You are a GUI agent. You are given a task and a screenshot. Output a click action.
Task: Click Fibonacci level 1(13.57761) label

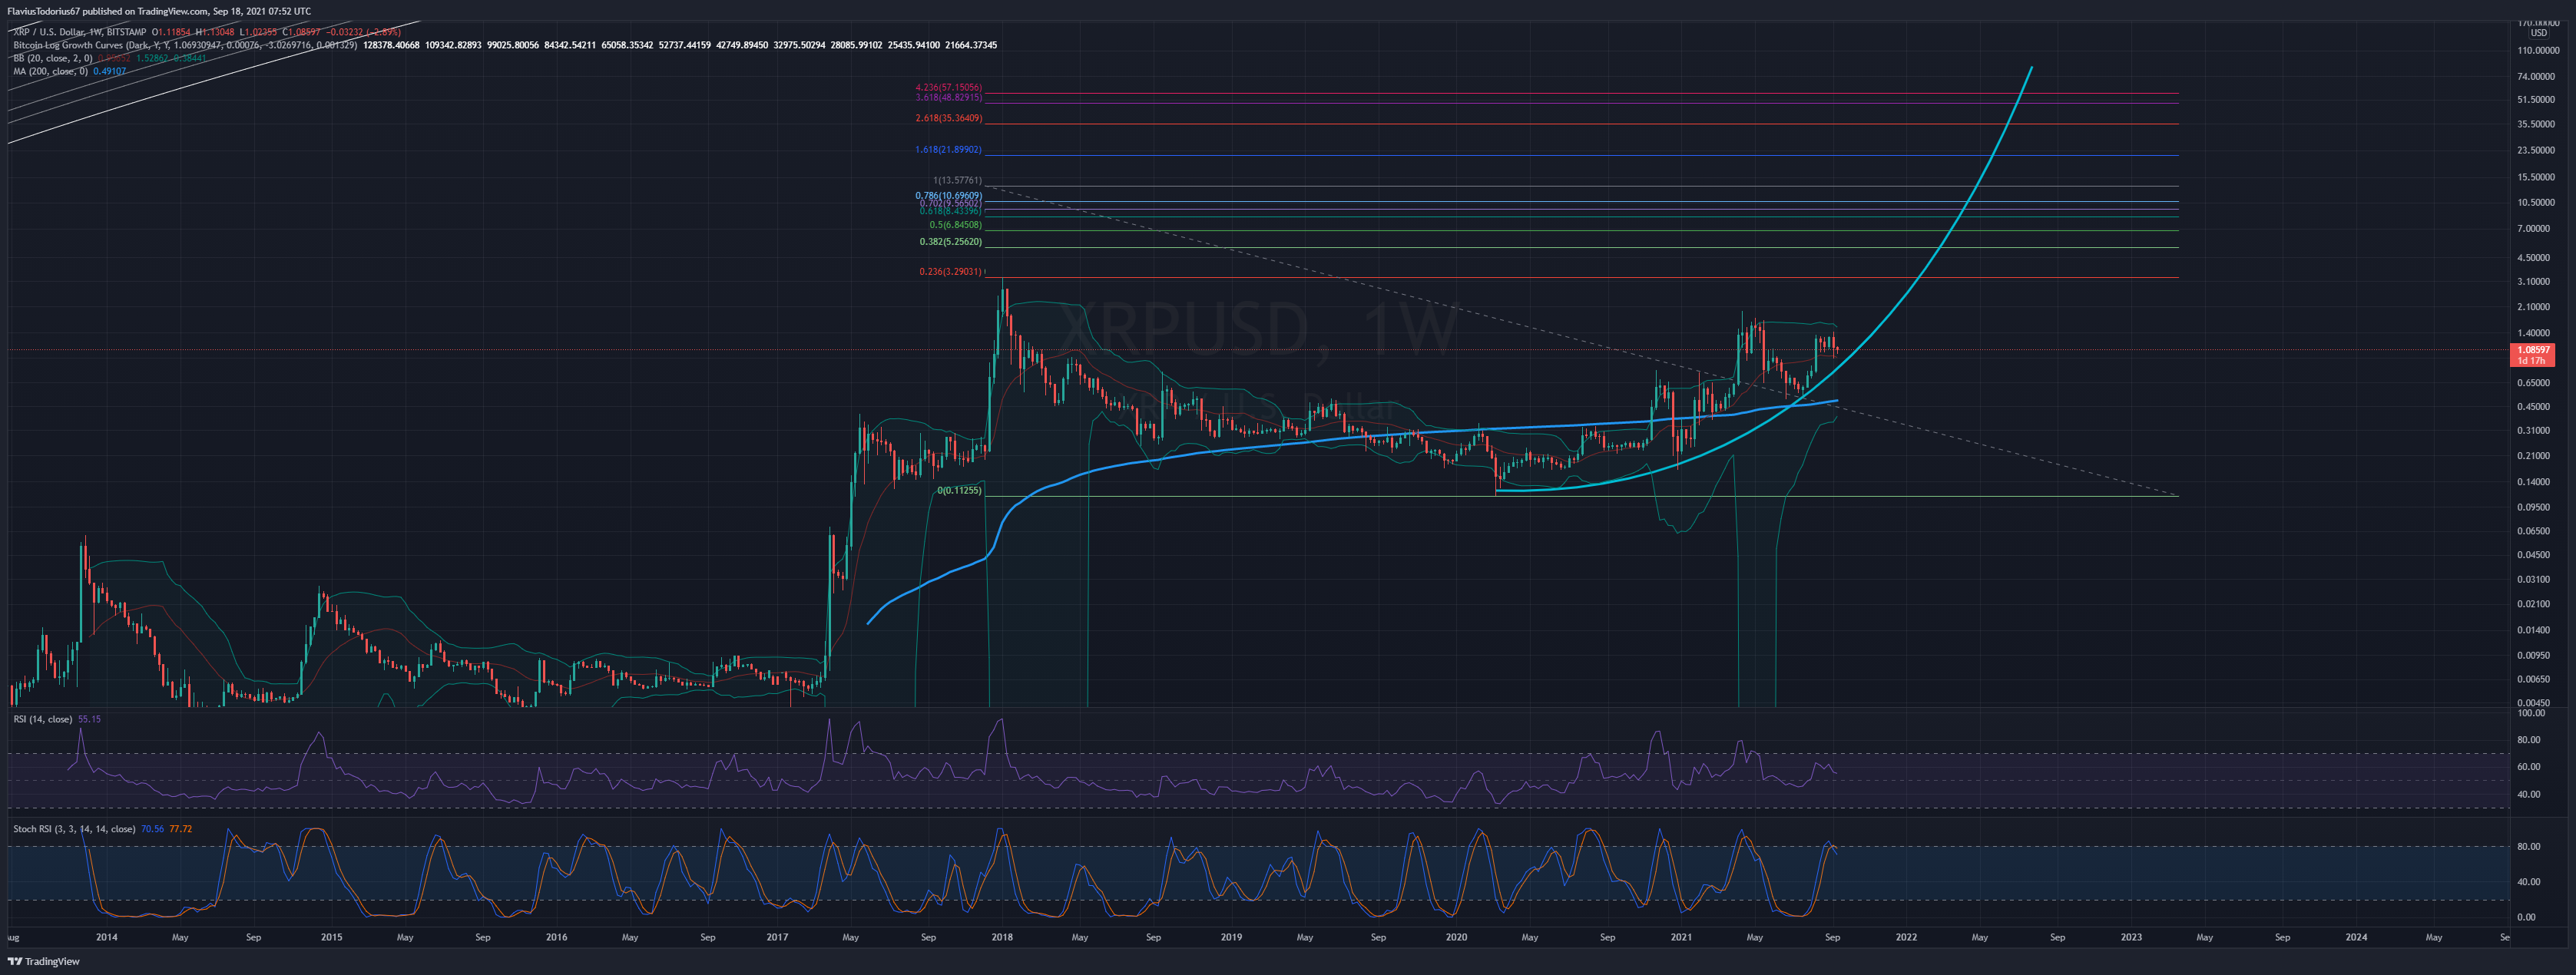[x=957, y=181]
